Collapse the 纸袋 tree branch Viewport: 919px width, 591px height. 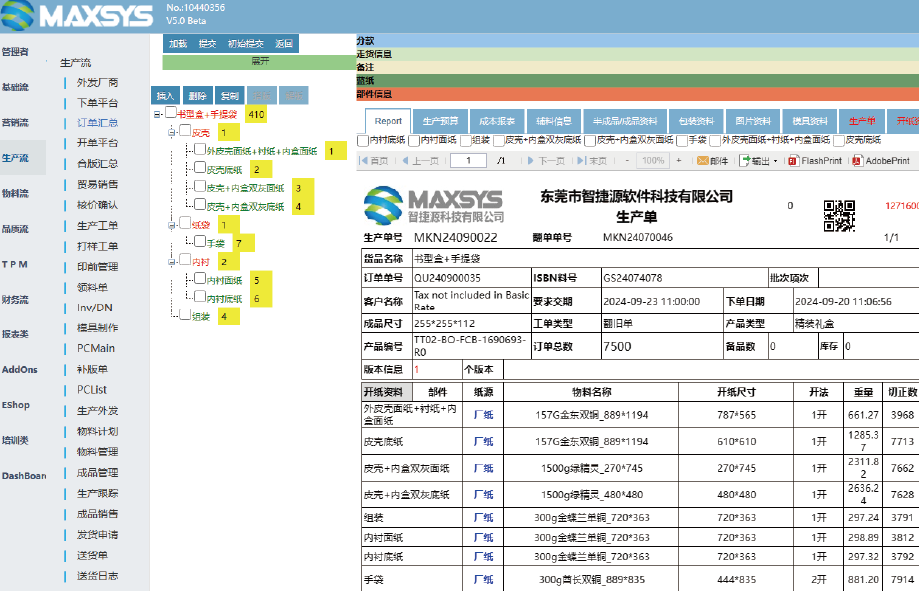click(x=172, y=225)
